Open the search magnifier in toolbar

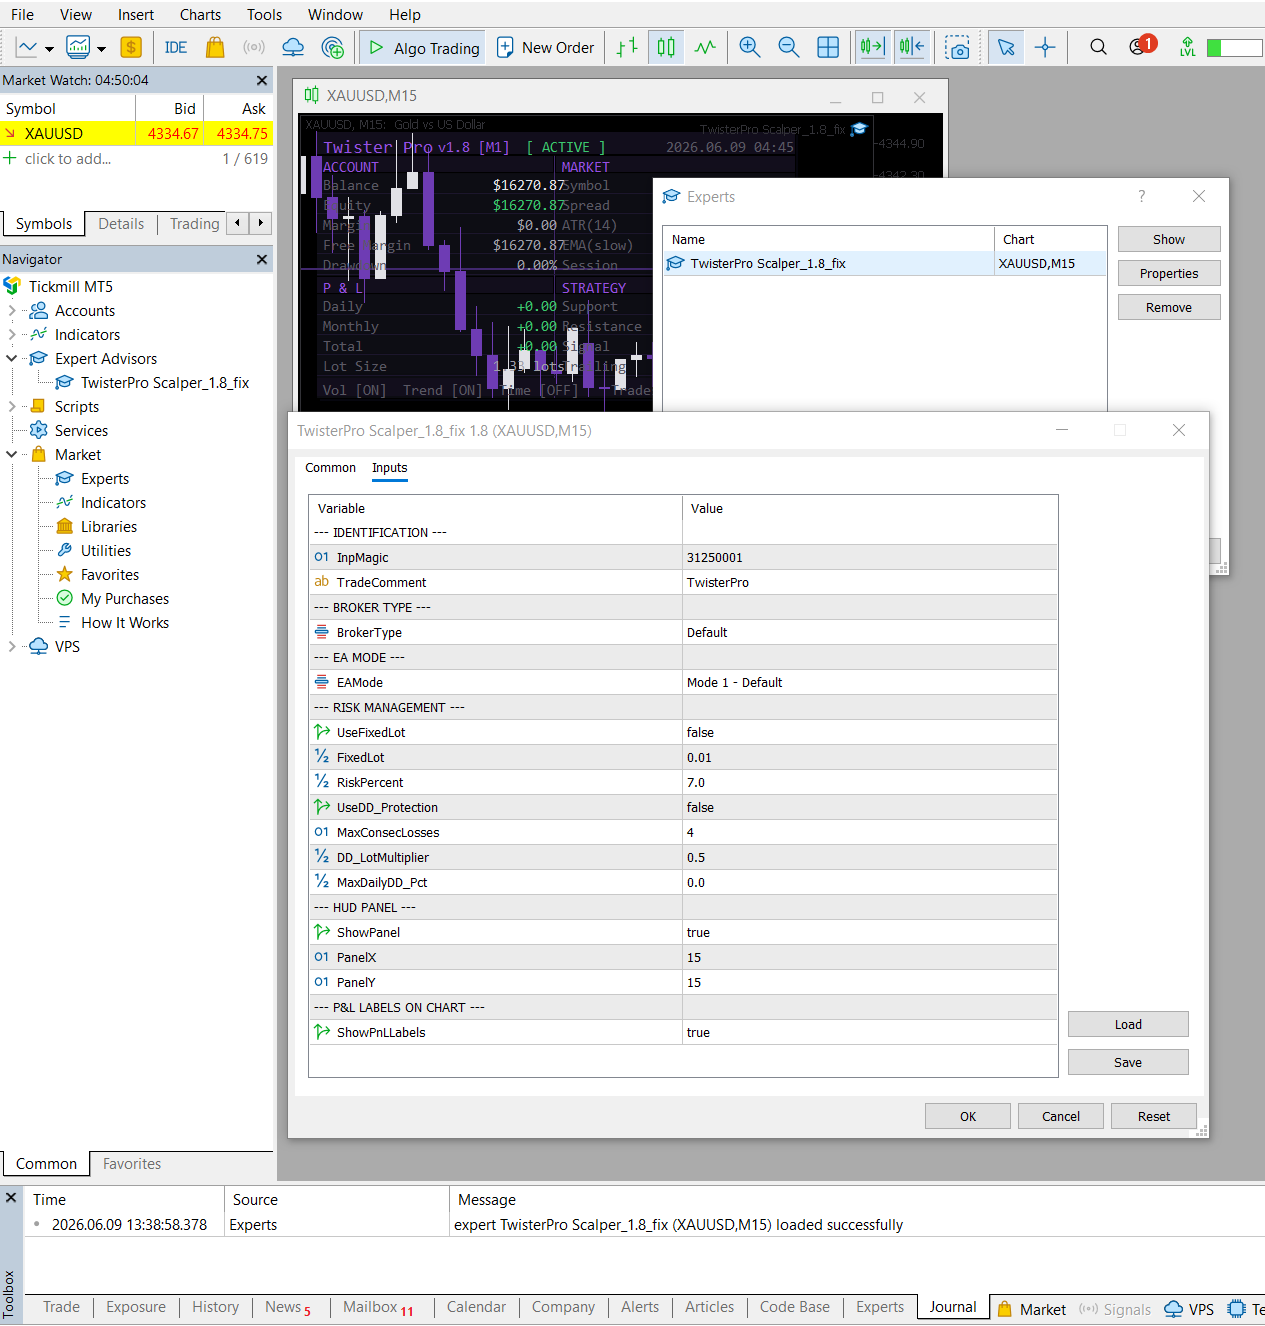[1098, 47]
